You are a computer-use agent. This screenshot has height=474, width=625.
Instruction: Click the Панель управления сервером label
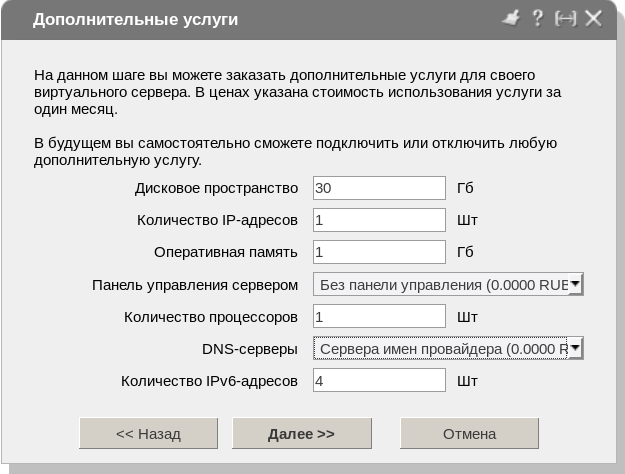click(195, 285)
